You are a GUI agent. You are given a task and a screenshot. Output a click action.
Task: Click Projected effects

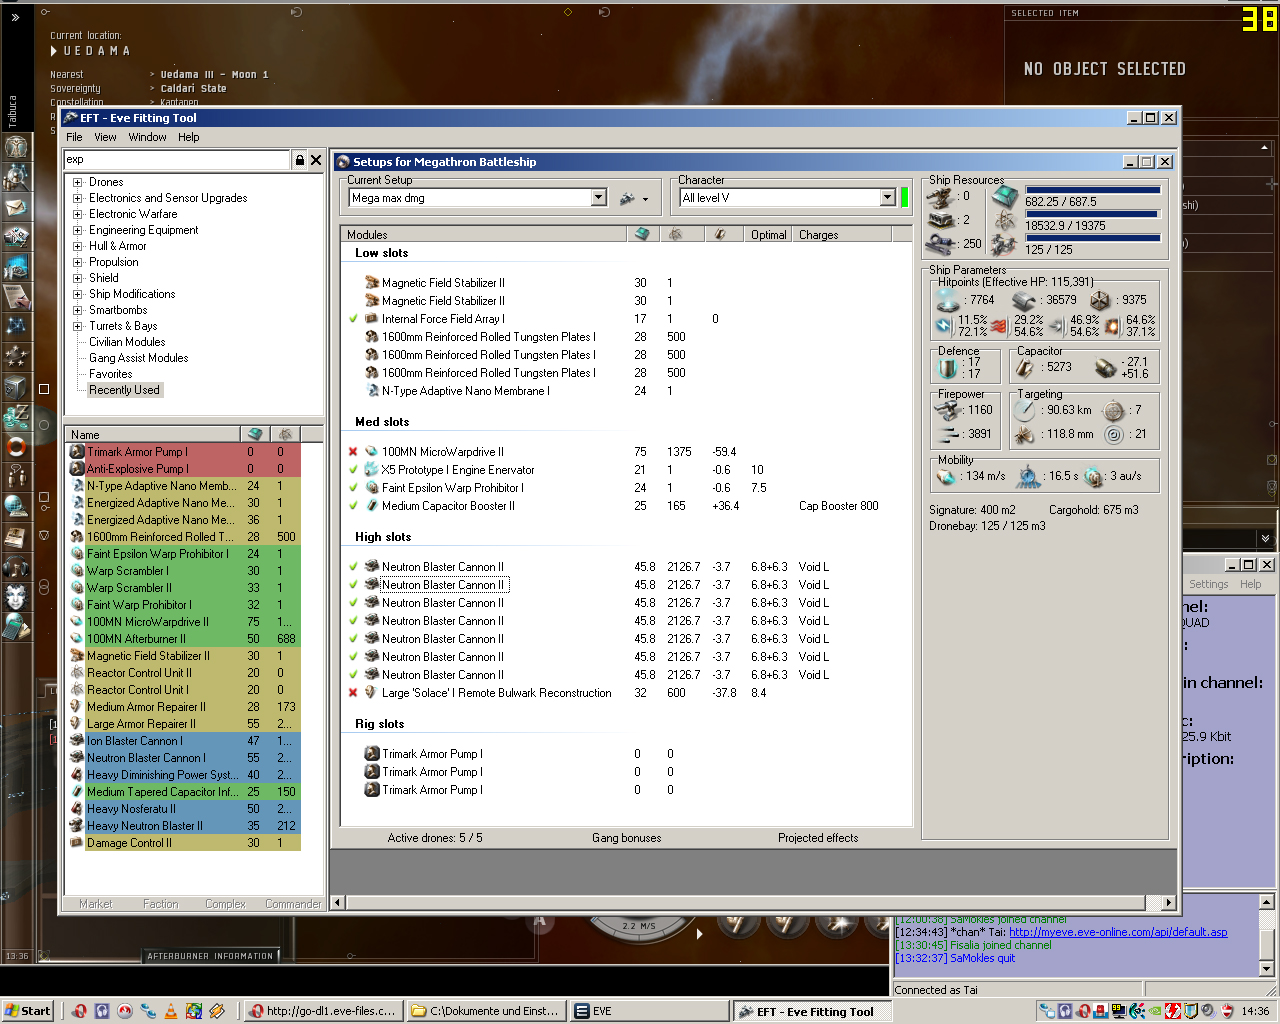(x=818, y=838)
